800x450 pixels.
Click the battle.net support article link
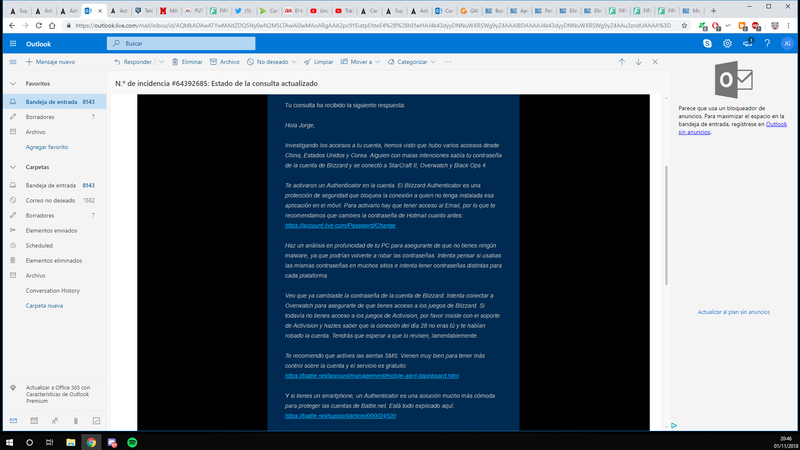[340, 416]
